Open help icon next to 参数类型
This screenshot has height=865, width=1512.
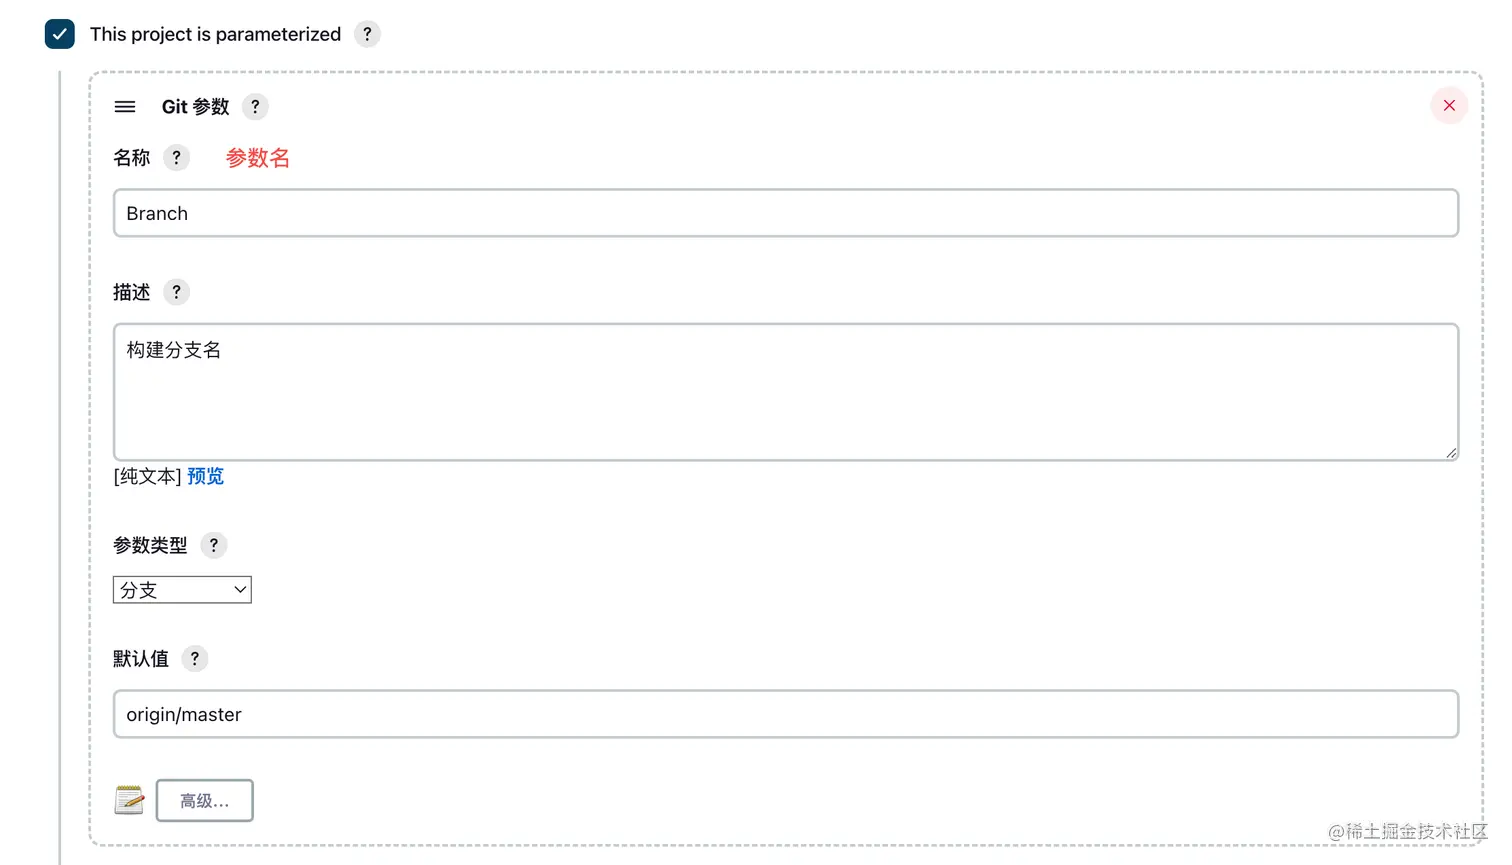coord(213,545)
